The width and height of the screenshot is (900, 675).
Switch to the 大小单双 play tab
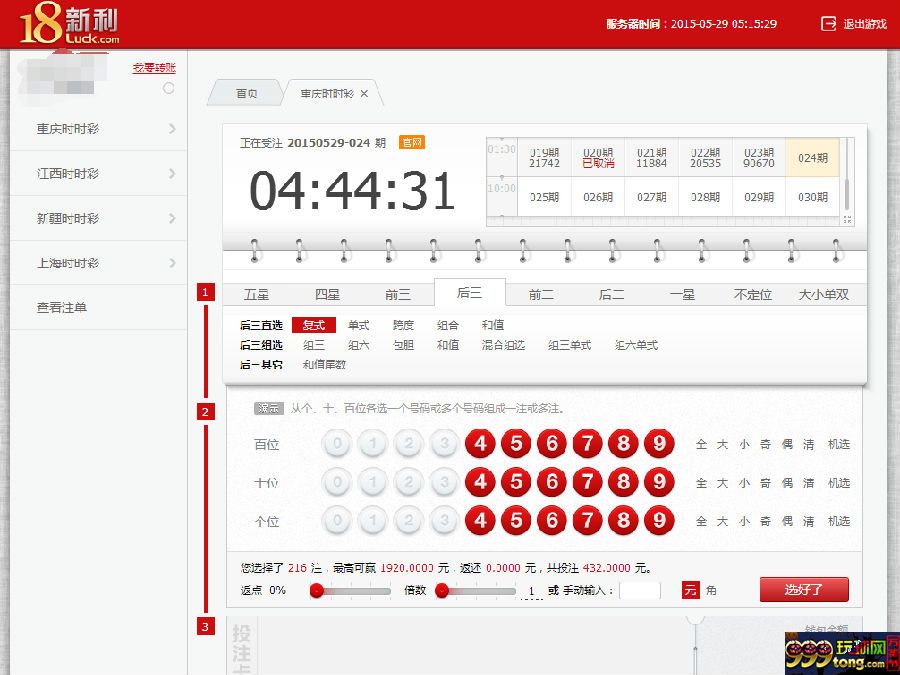(824, 294)
